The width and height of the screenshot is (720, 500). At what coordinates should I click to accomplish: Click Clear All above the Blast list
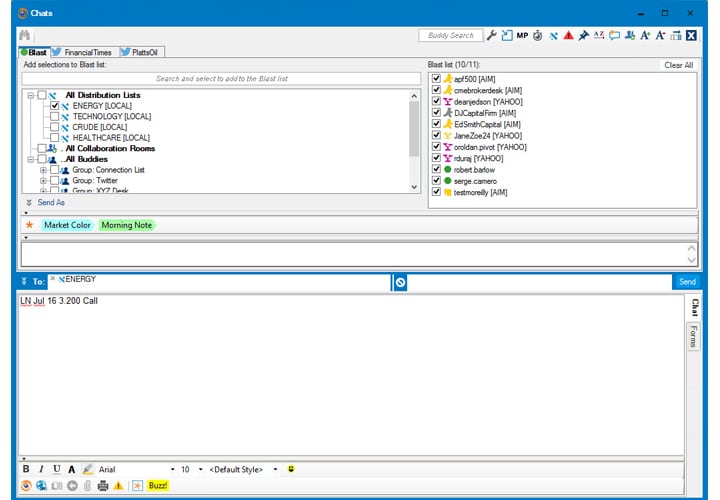678,65
